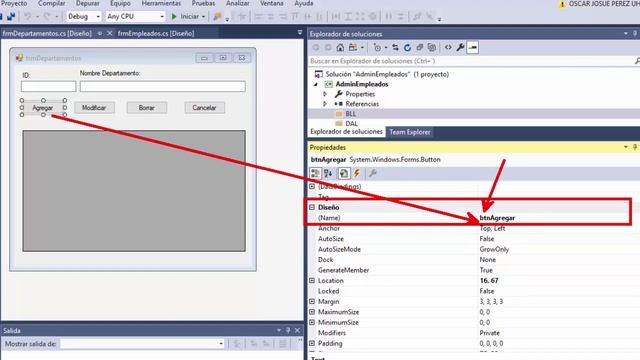Show Events with lightning bolt icon
Viewport: 640px width, 360px height.
pyautogui.click(x=357, y=173)
